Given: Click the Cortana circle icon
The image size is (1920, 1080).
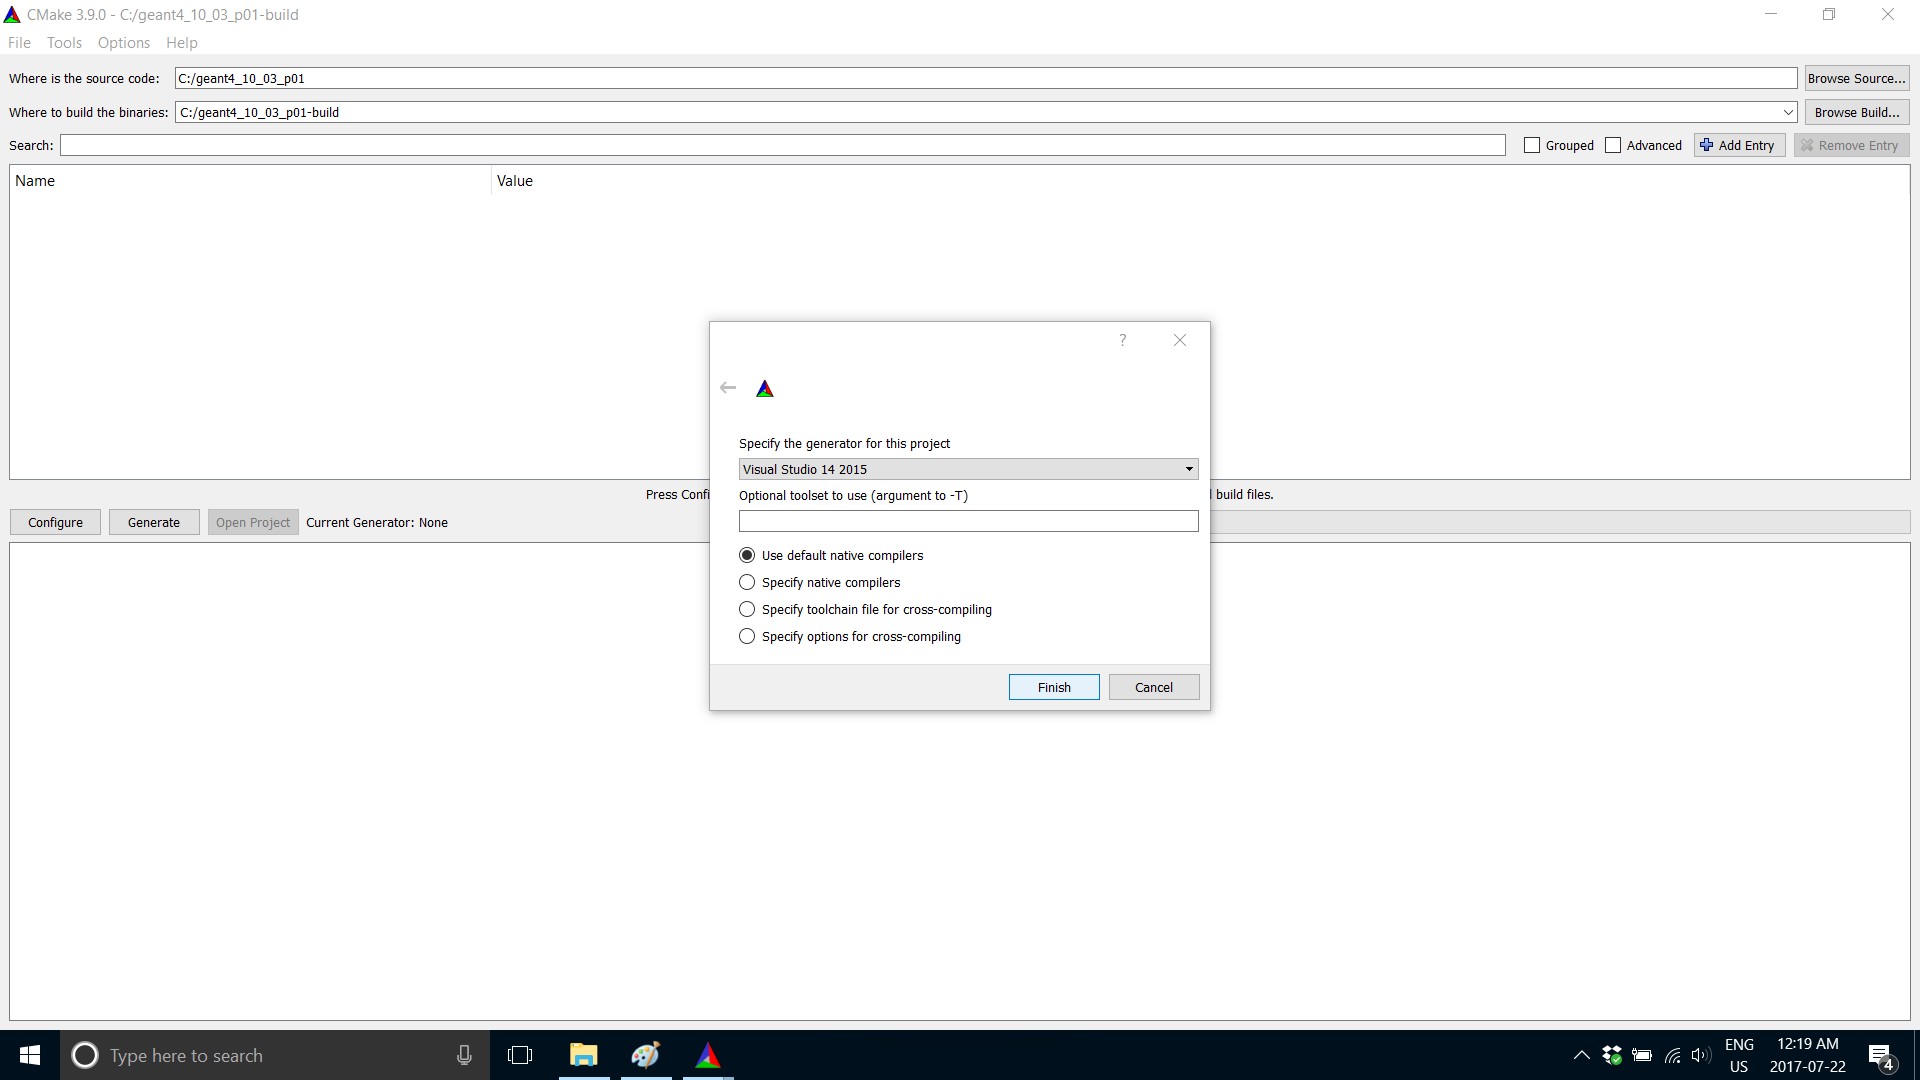Looking at the screenshot, I should click(x=85, y=1055).
